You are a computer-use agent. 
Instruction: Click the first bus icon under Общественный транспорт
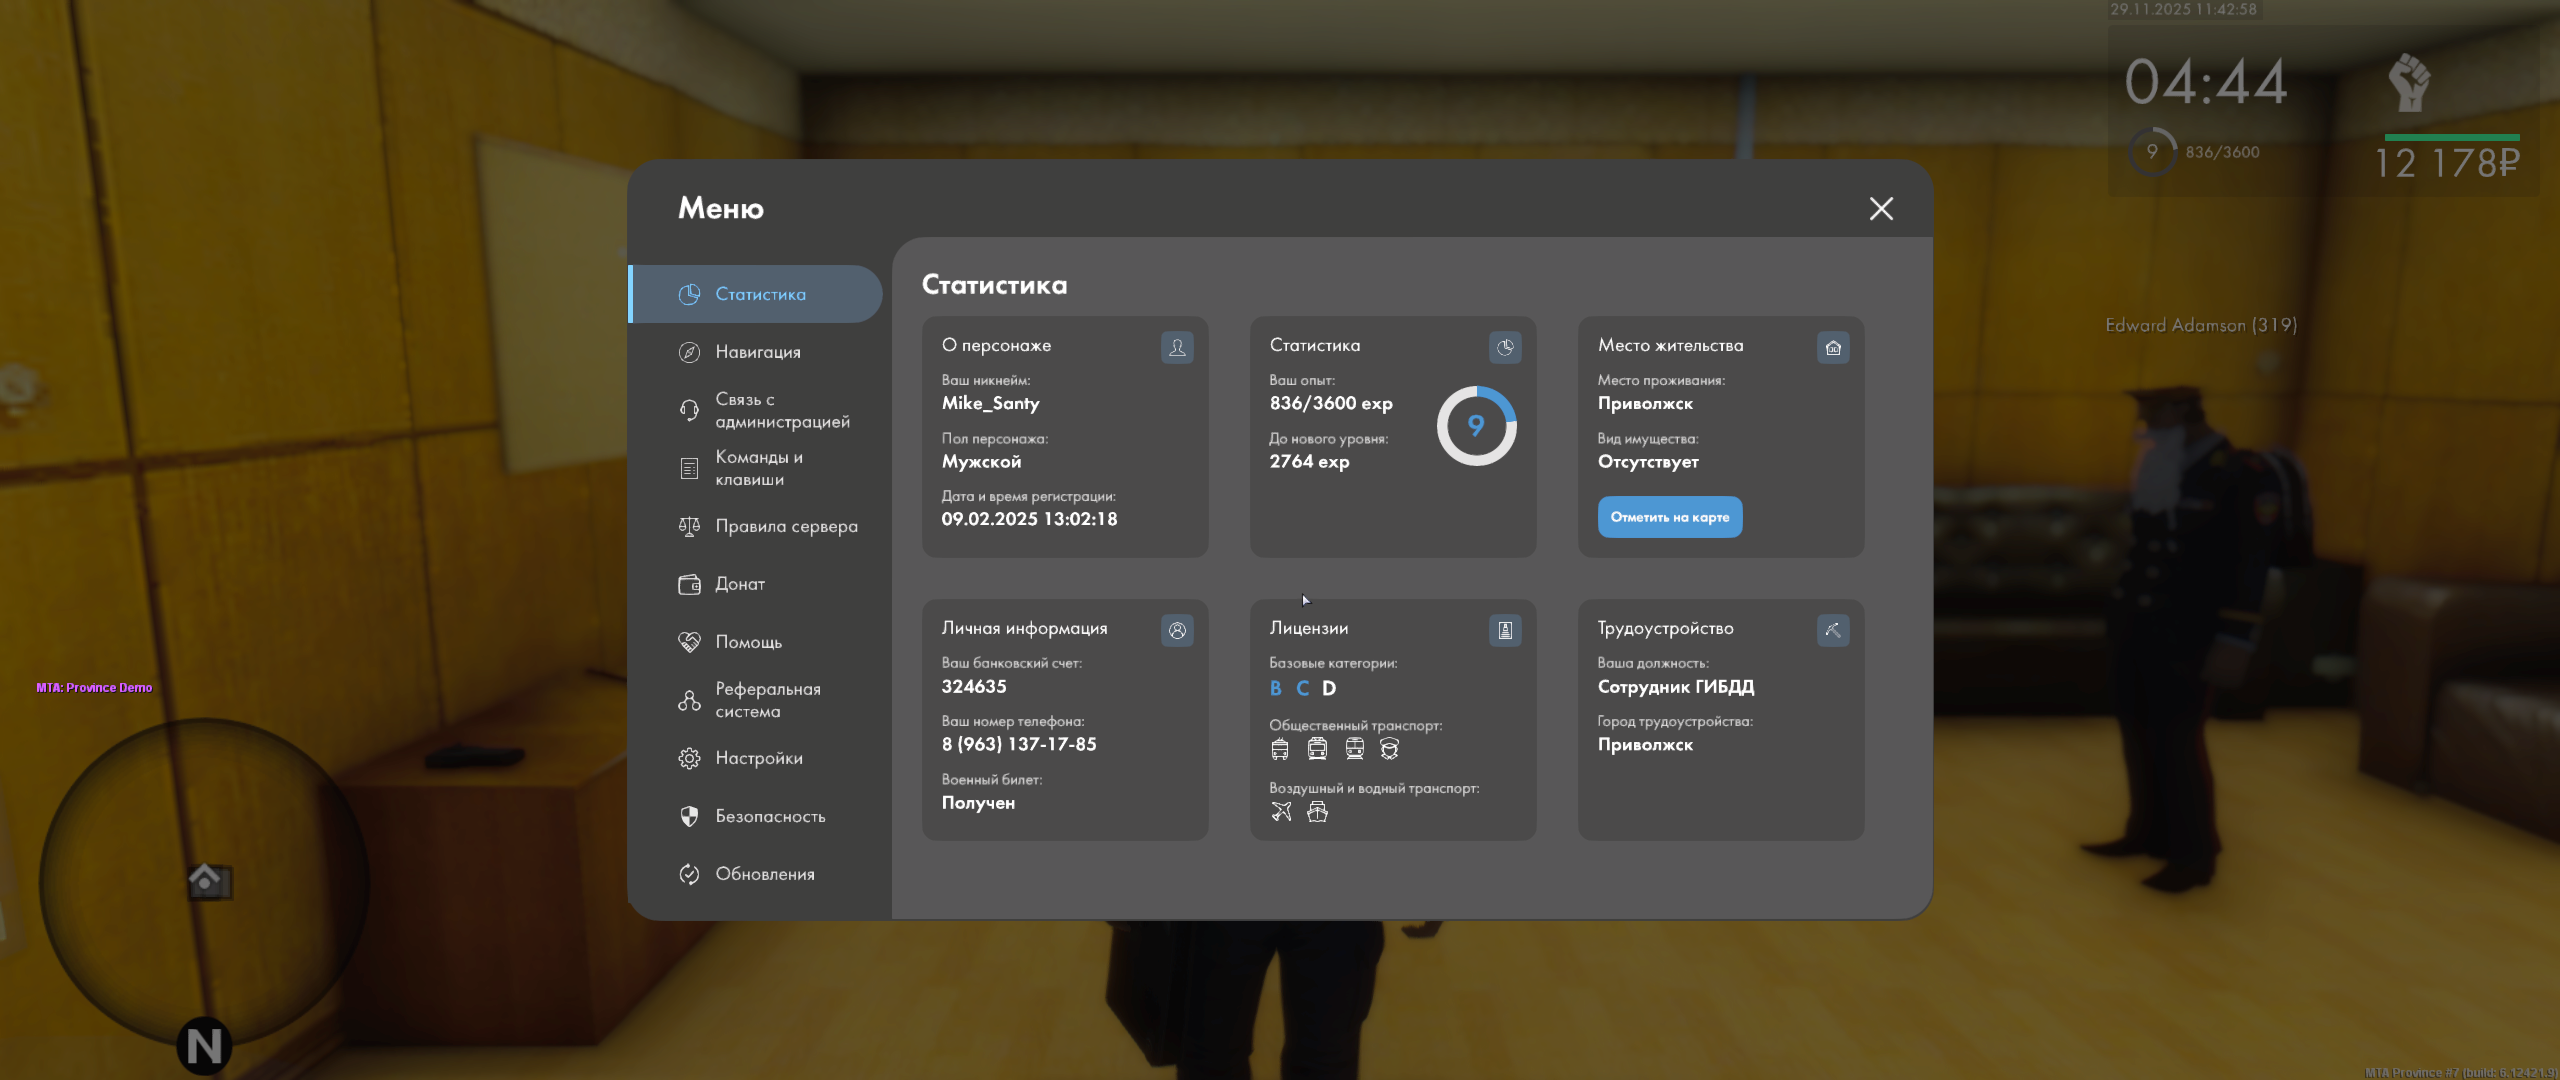point(1280,749)
